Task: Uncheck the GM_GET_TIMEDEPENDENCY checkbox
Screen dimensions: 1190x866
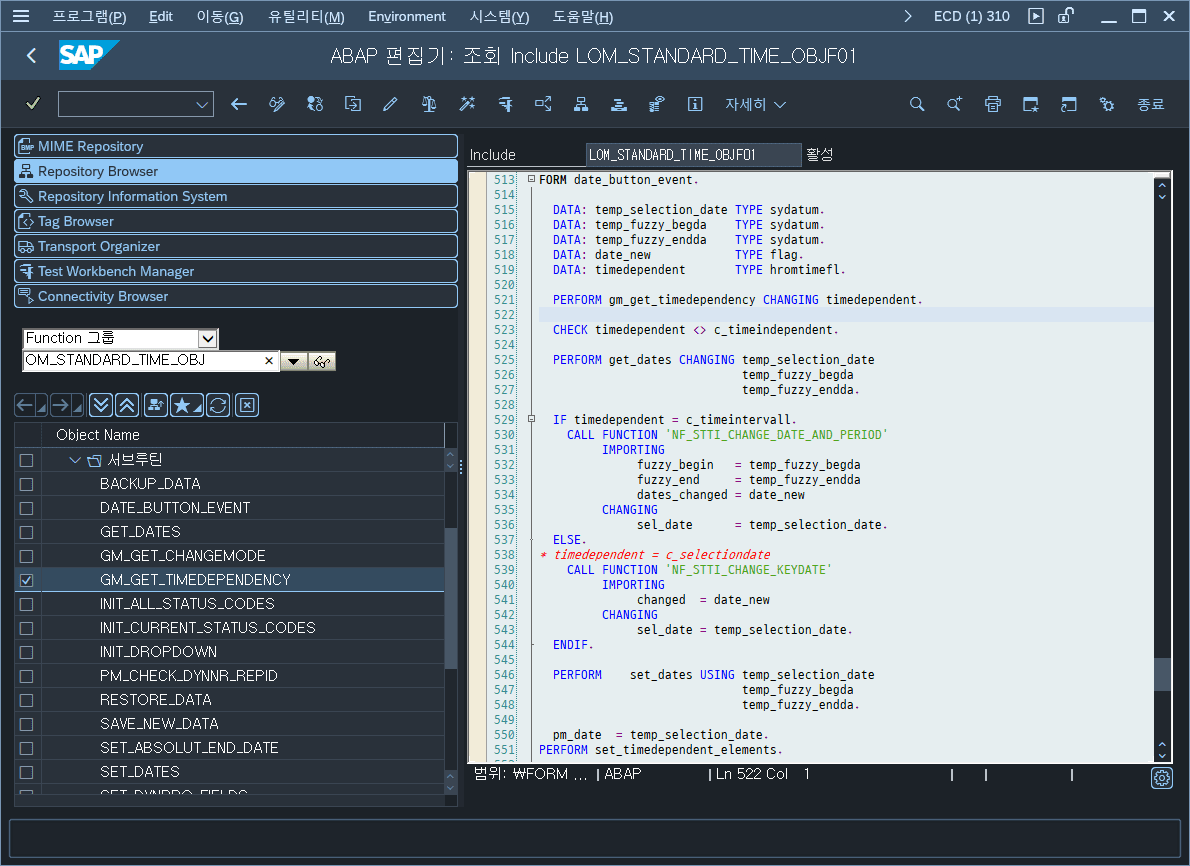Action: click(27, 580)
